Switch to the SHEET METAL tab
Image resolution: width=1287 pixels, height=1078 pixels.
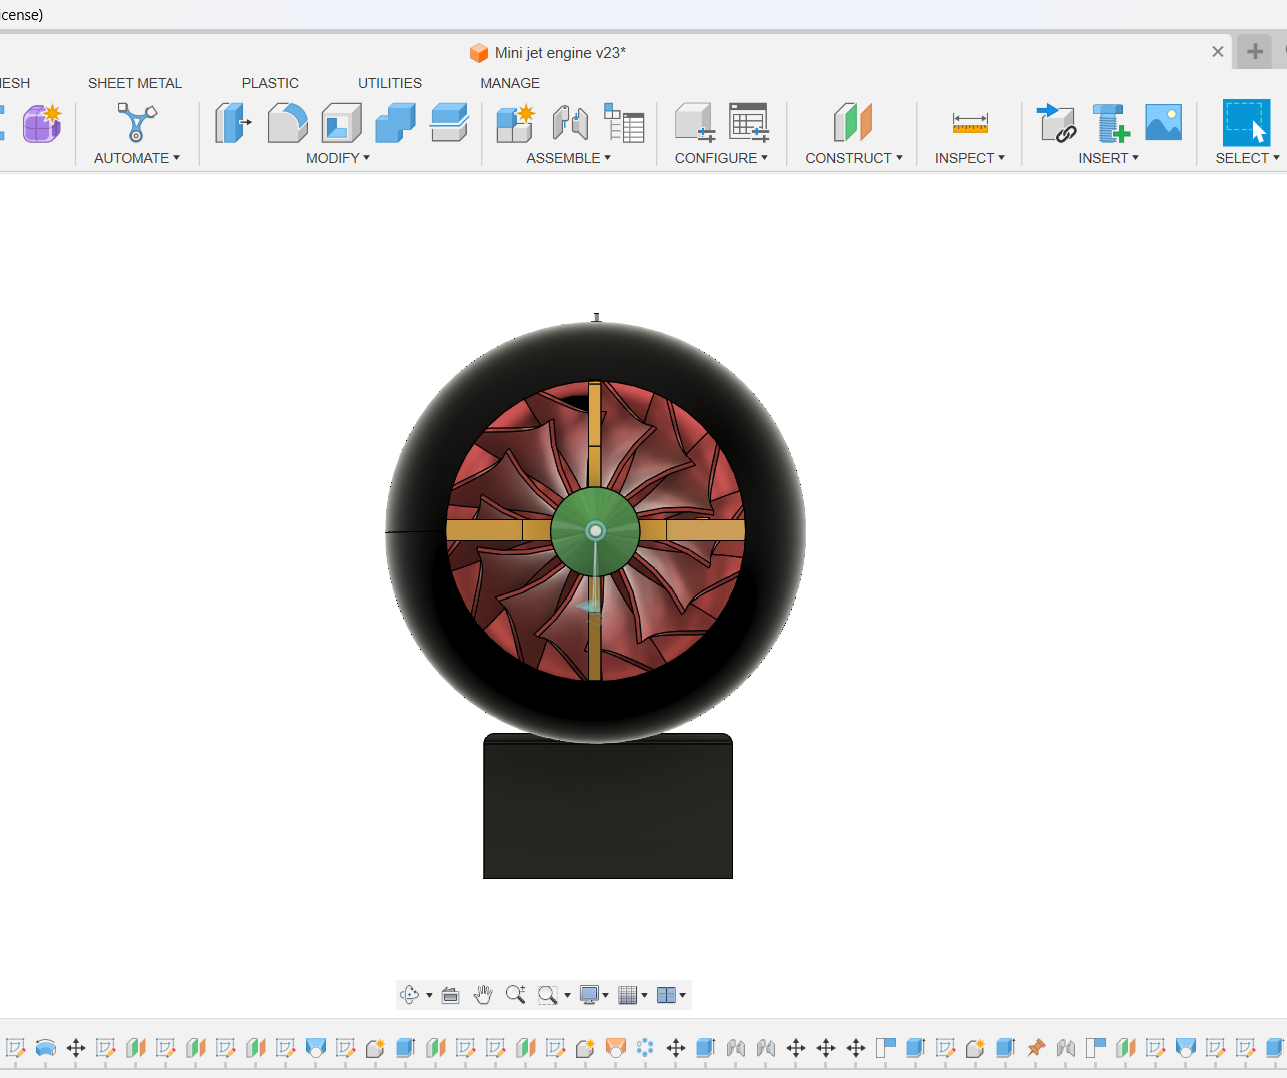click(x=135, y=83)
